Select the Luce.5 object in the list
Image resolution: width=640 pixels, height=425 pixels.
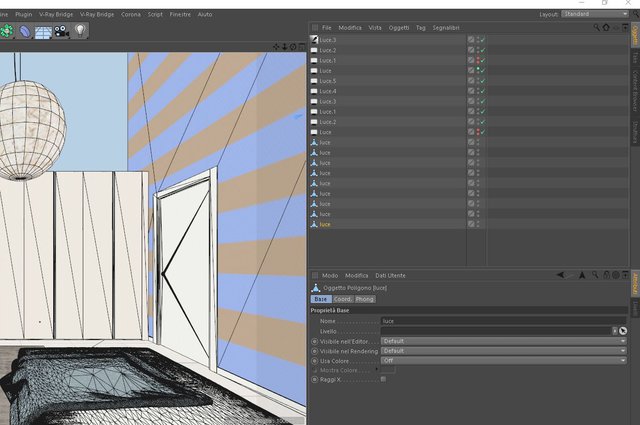coord(328,81)
